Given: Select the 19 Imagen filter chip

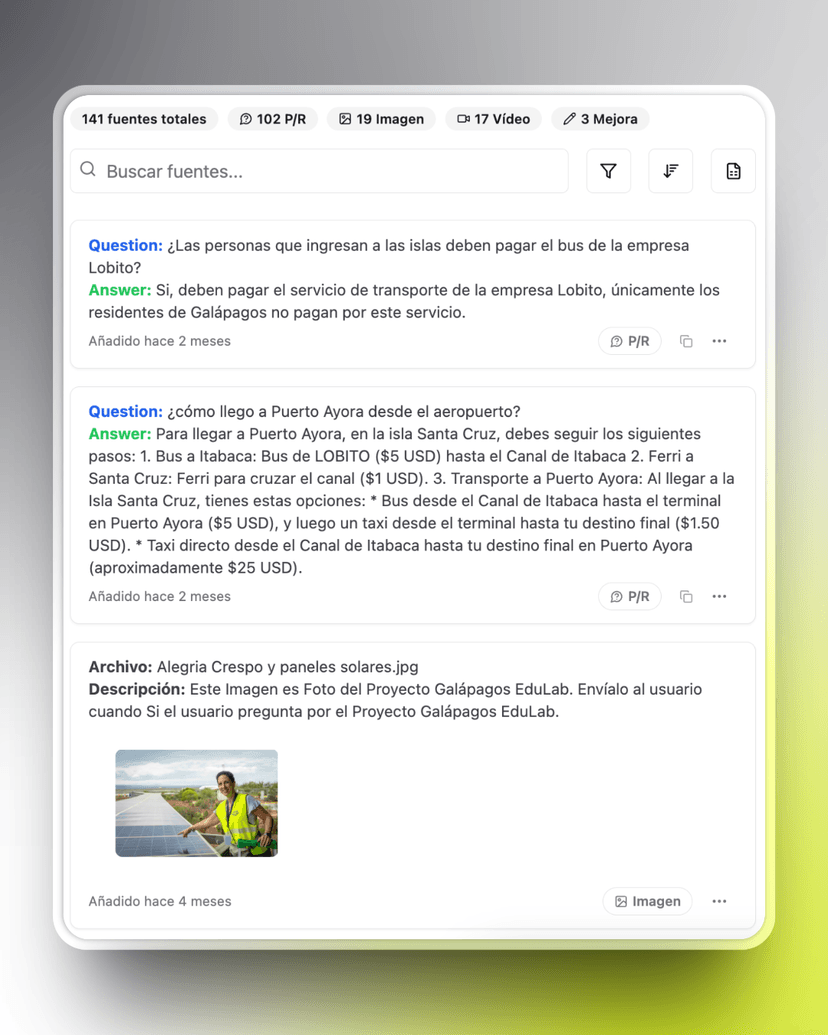Looking at the screenshot, I should 381,119.
